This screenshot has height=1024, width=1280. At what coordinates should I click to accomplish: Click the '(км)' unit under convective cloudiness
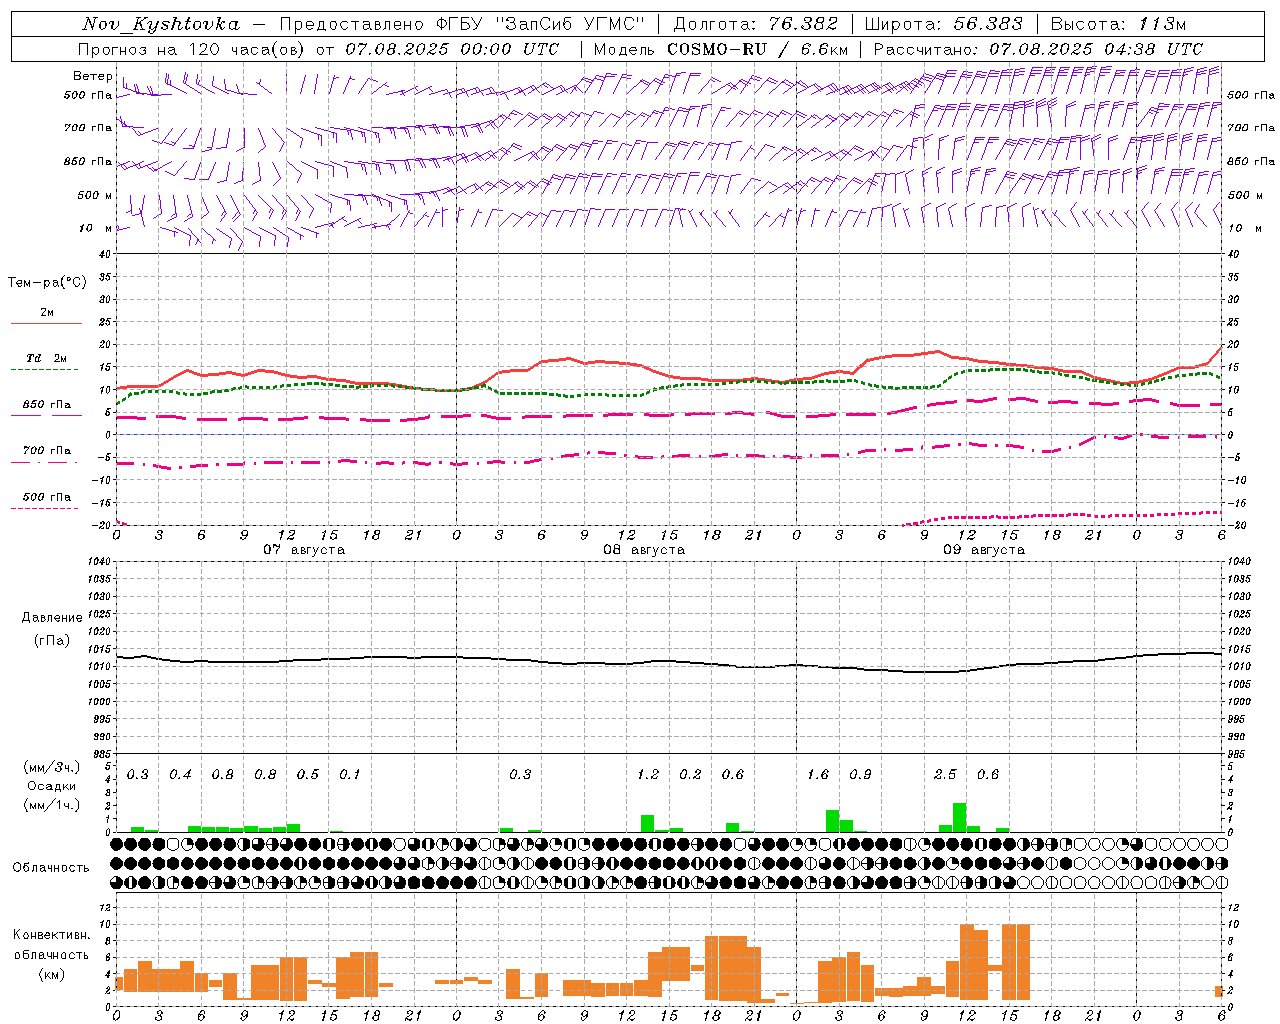click(52, 974)
